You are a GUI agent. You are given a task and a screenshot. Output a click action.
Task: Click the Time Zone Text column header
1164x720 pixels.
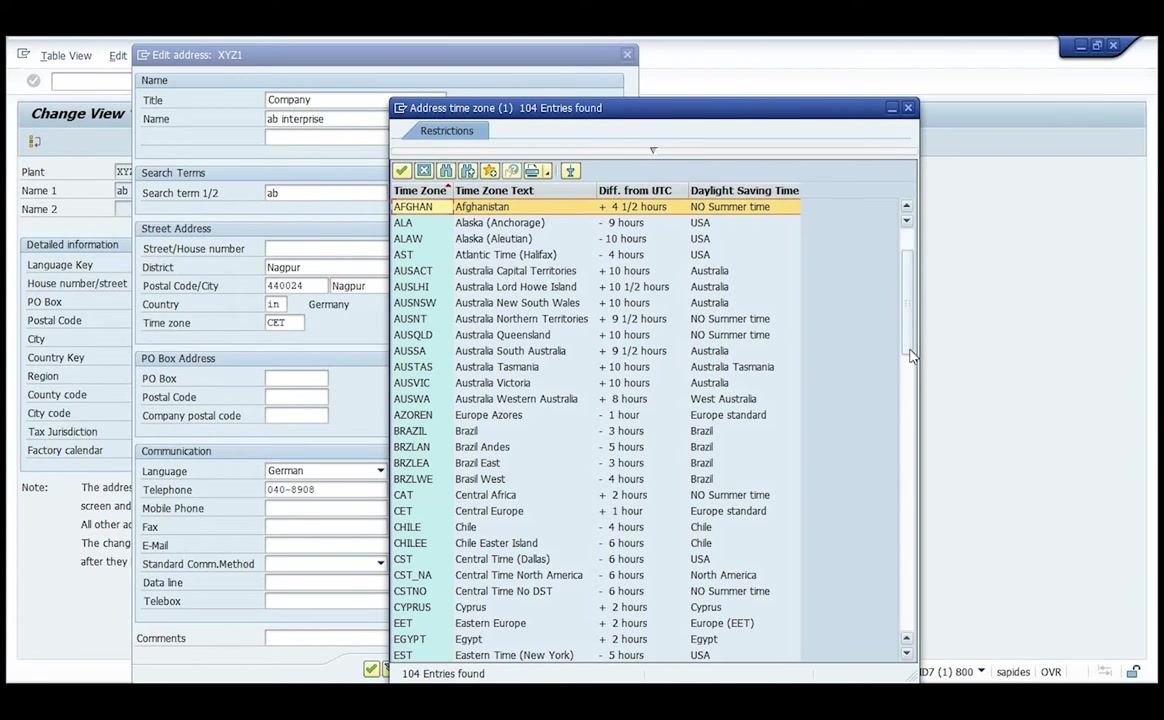524,191
